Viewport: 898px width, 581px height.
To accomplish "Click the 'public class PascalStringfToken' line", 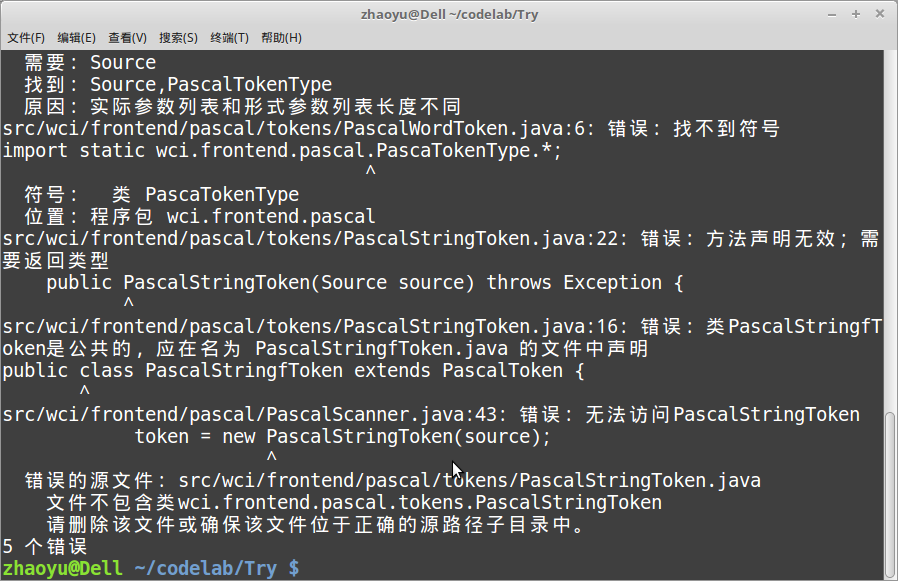I will pos(293,371).
